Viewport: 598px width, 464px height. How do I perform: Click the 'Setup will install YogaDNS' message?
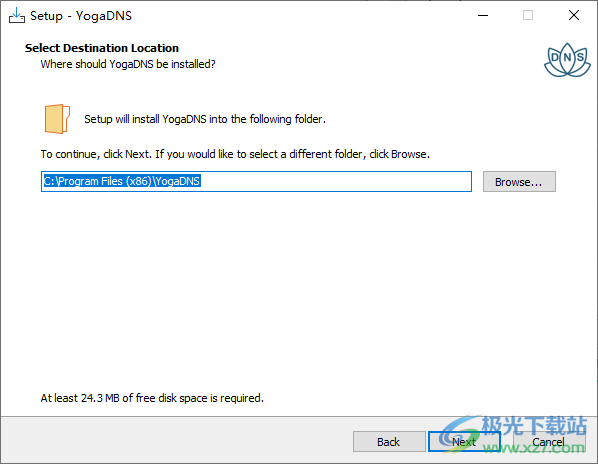[x=205, y=119]
